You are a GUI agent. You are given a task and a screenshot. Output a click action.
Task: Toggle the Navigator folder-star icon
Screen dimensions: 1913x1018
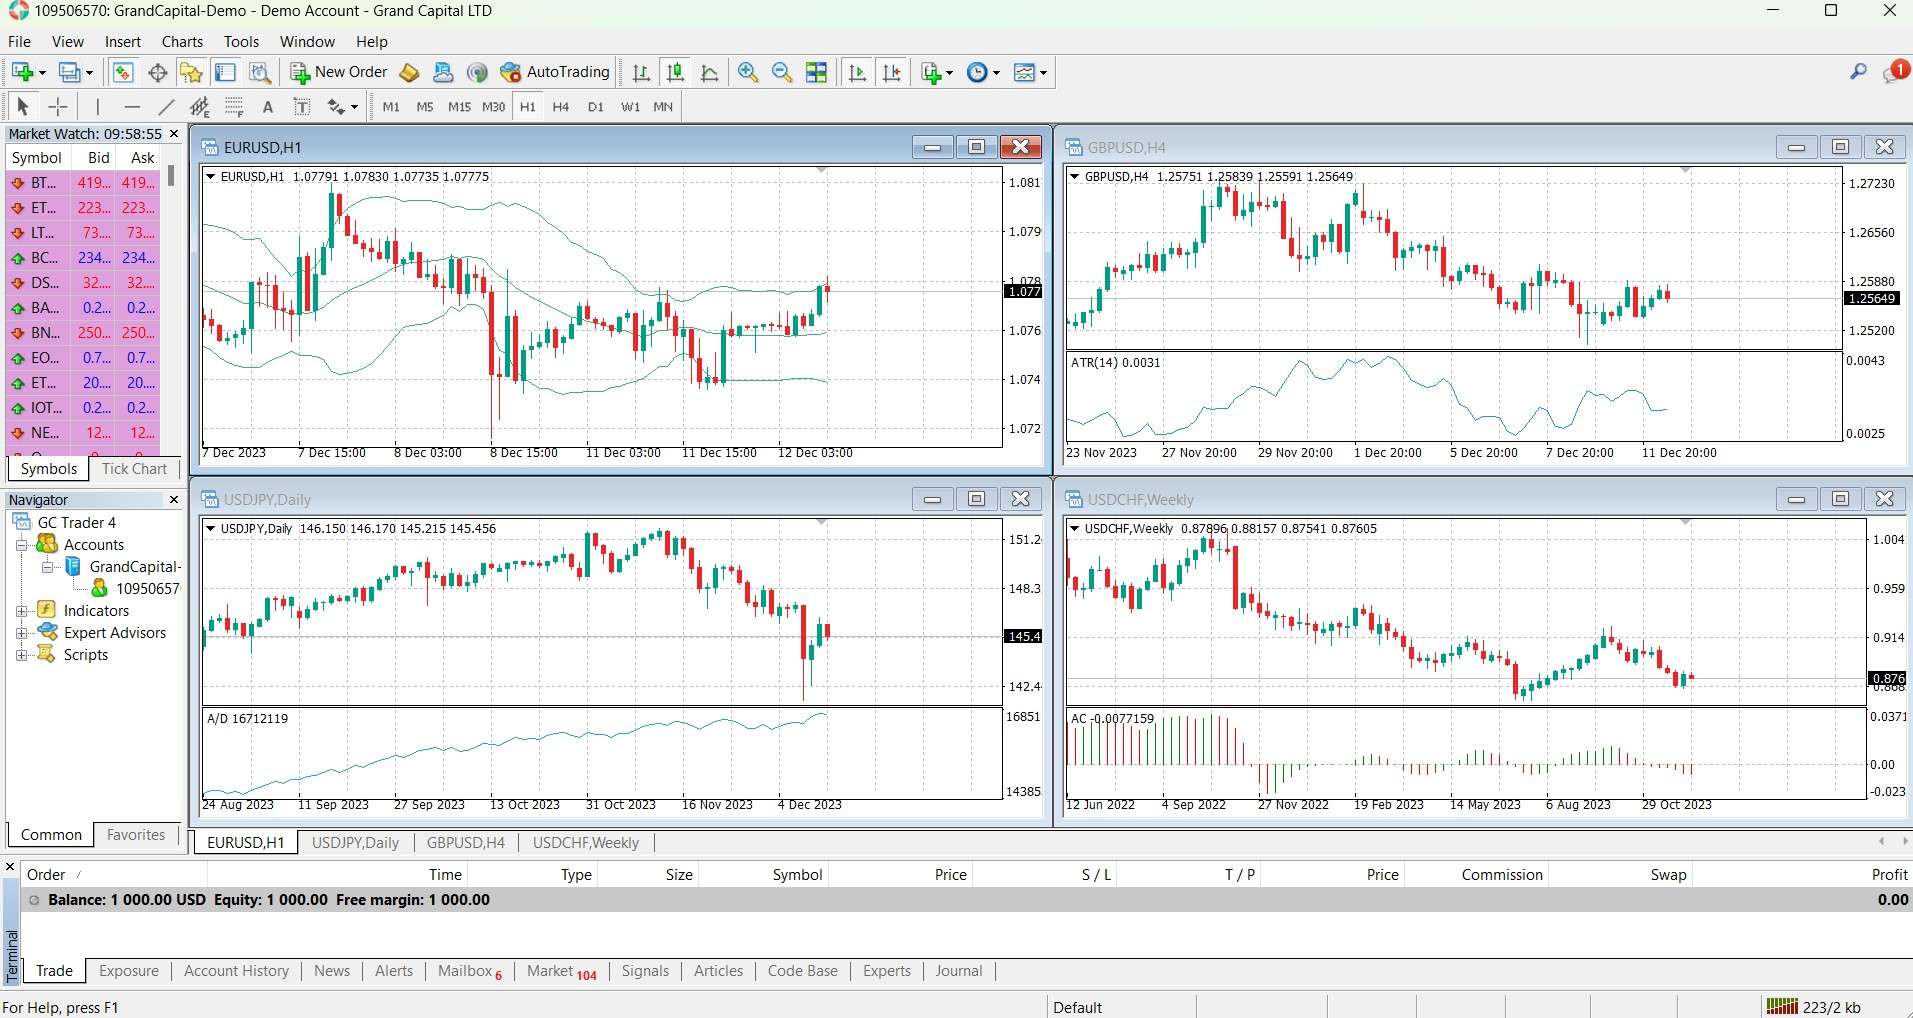191,72
